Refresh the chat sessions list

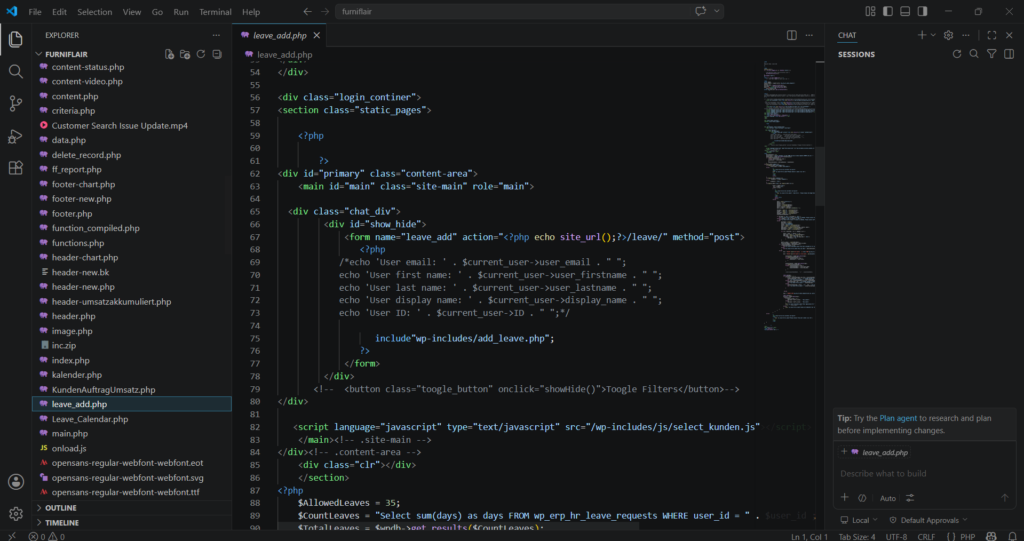coord(957,54)
